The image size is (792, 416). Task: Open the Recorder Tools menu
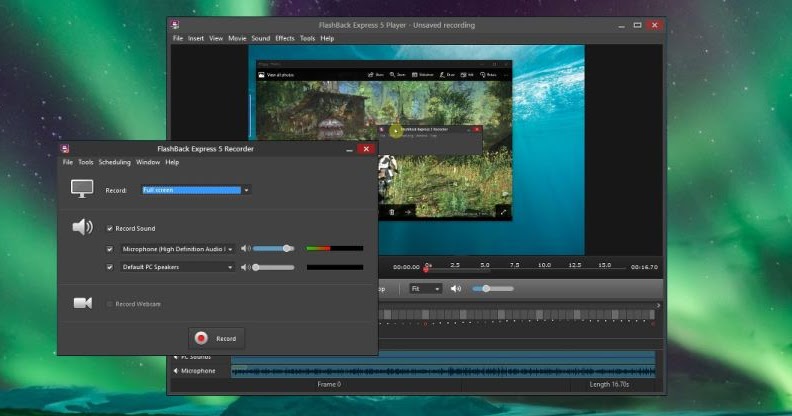86,162
